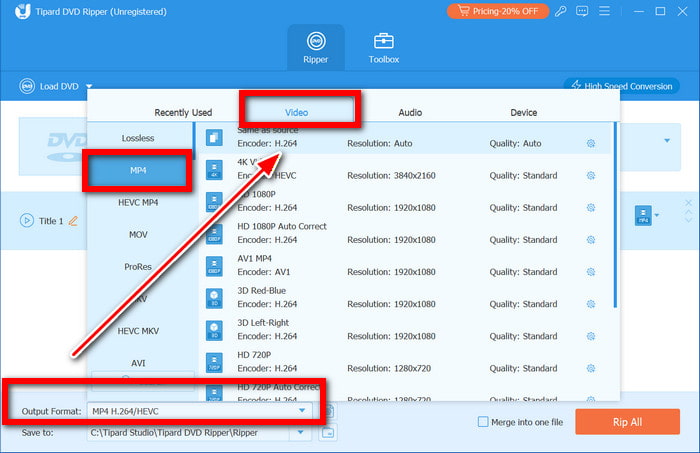Open the feedback chat icon
The height and width of the screenshot is (453, 700).
click(583, 12)
